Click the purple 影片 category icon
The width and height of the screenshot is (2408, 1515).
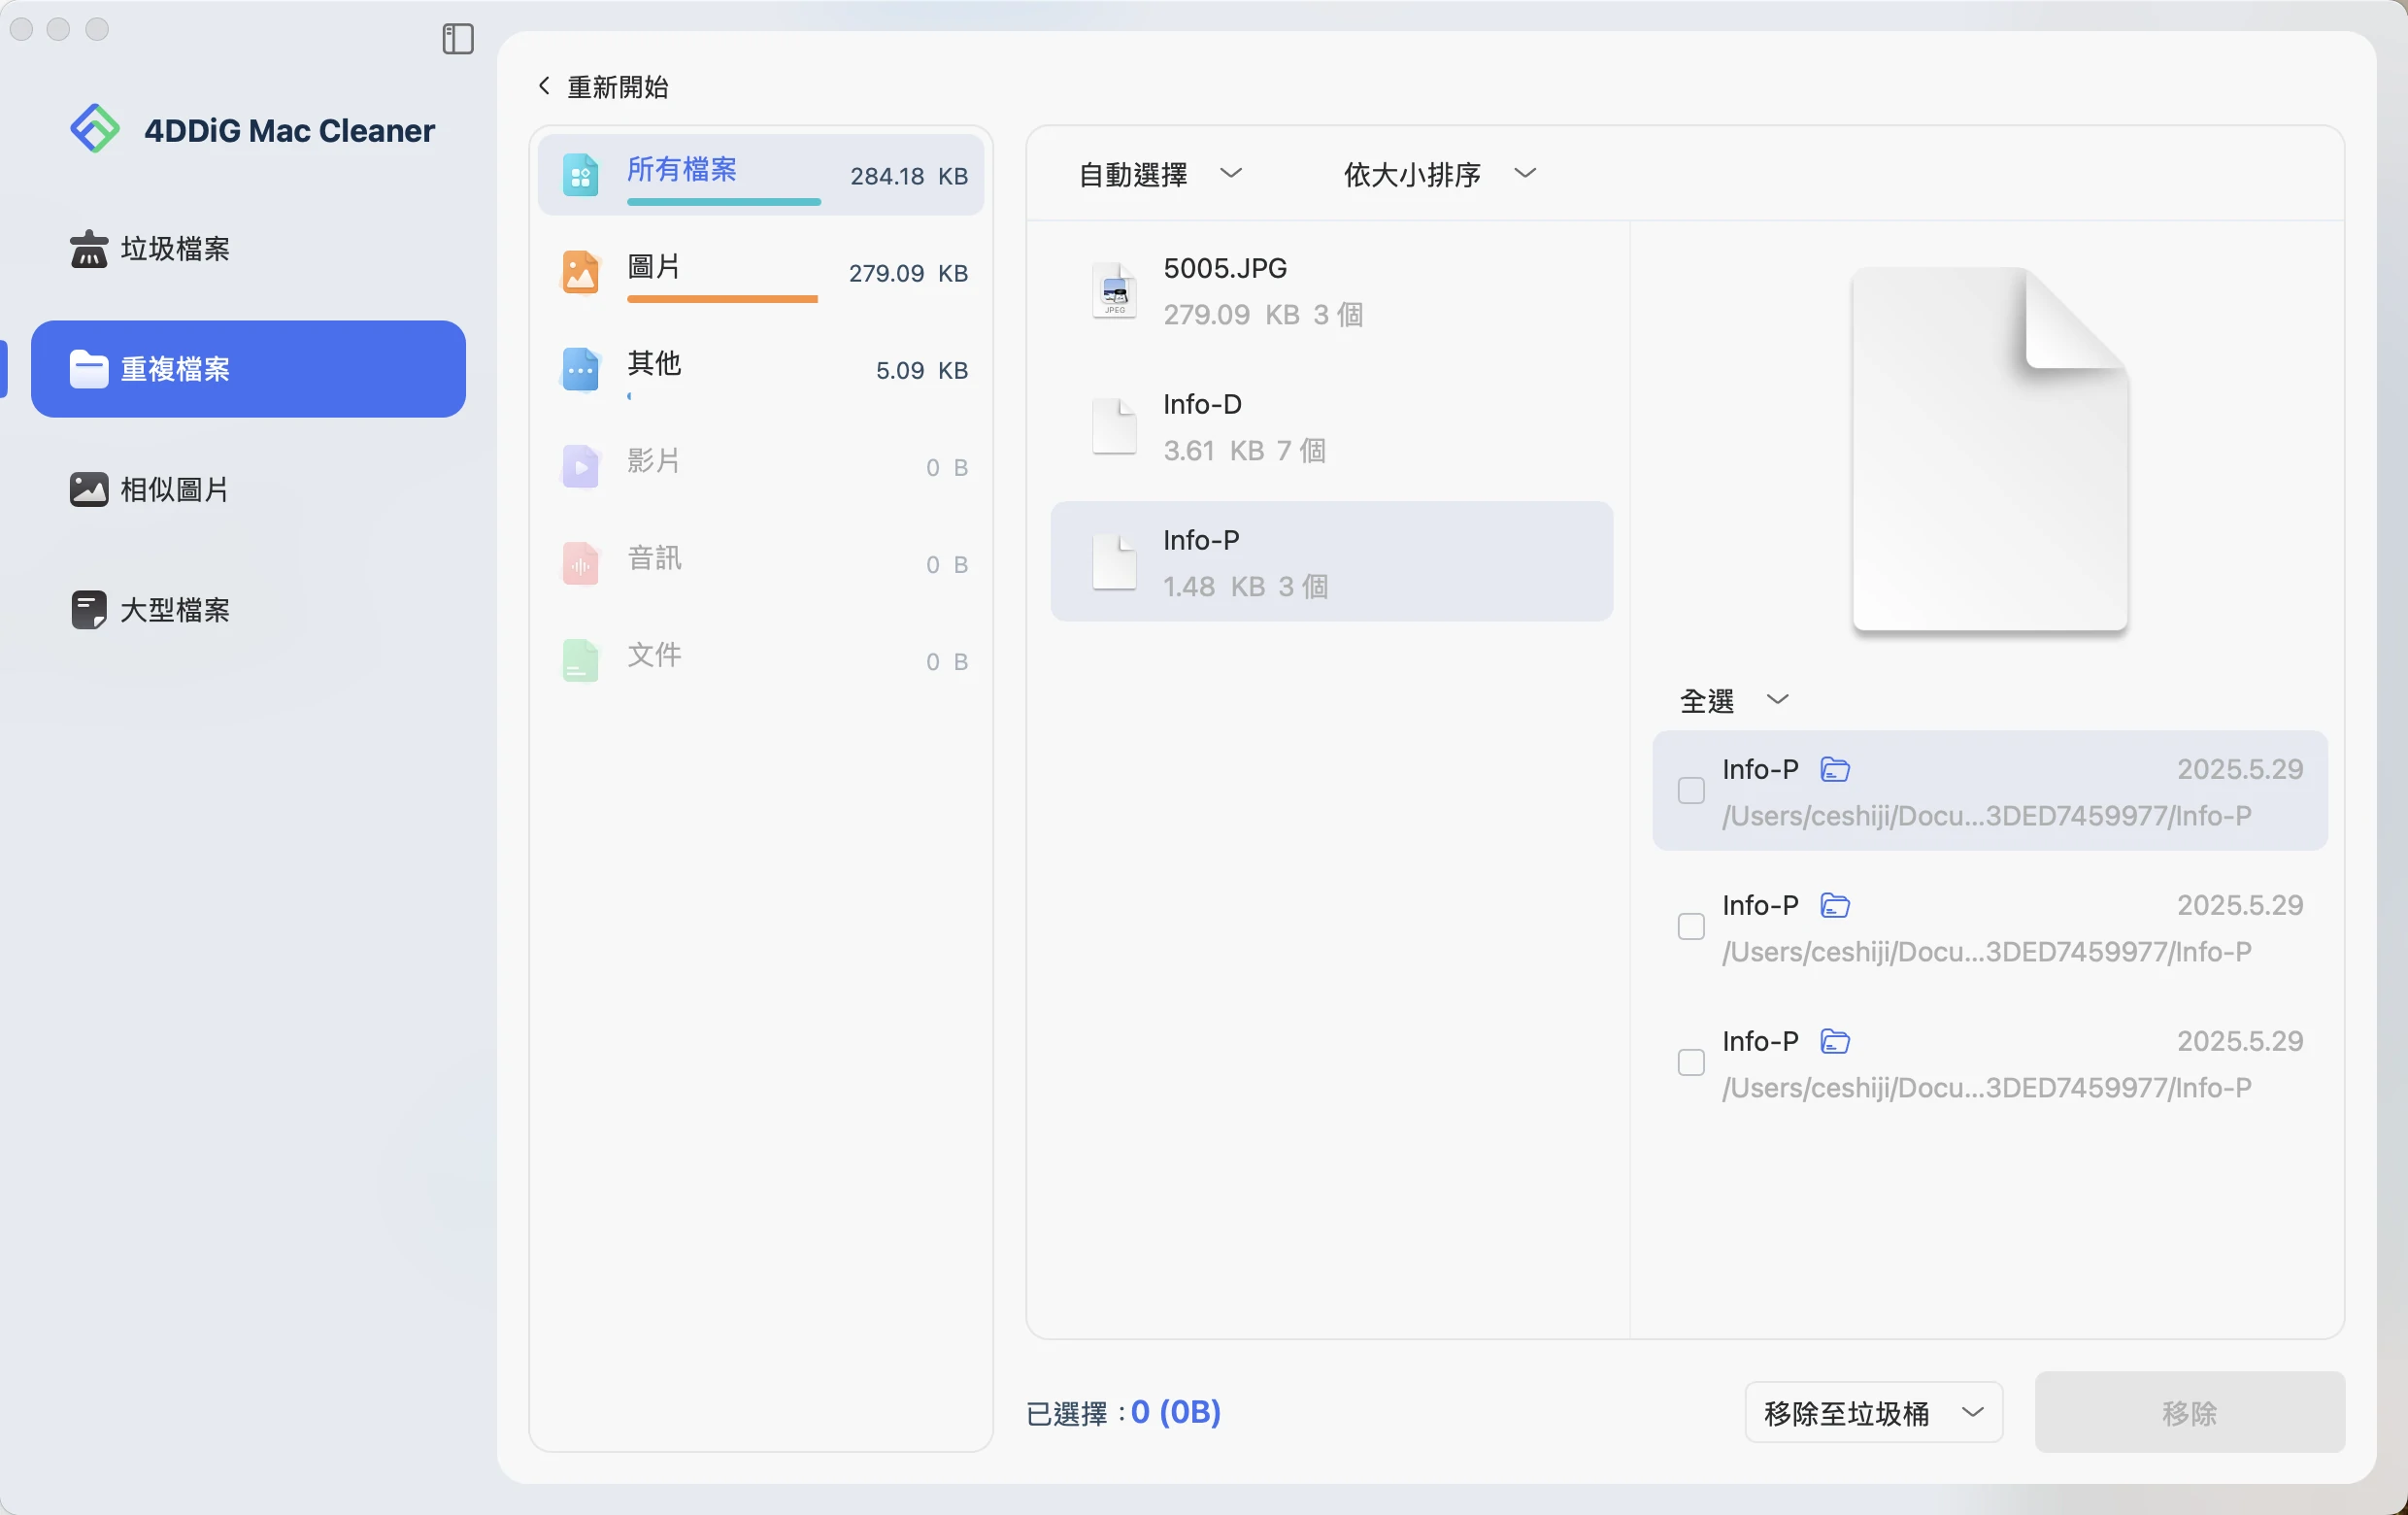580,466
